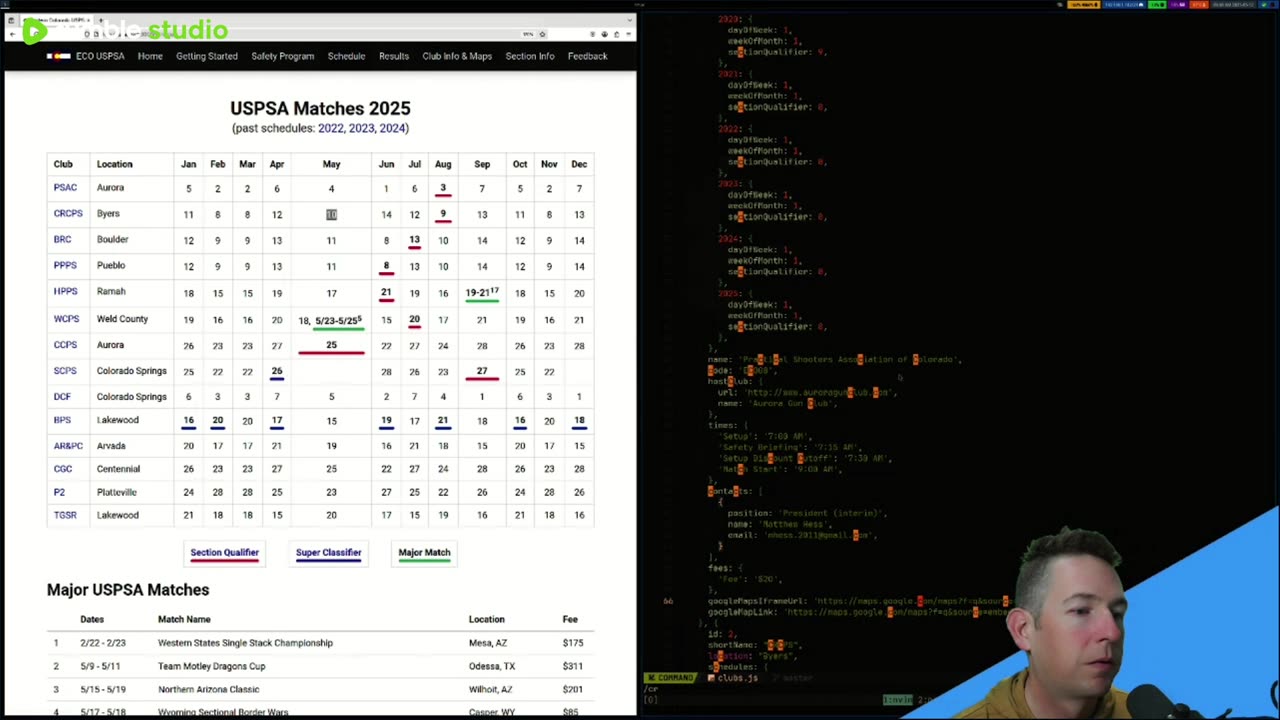Open the Feedback page
1280x720 pixels.
(588, 56)
